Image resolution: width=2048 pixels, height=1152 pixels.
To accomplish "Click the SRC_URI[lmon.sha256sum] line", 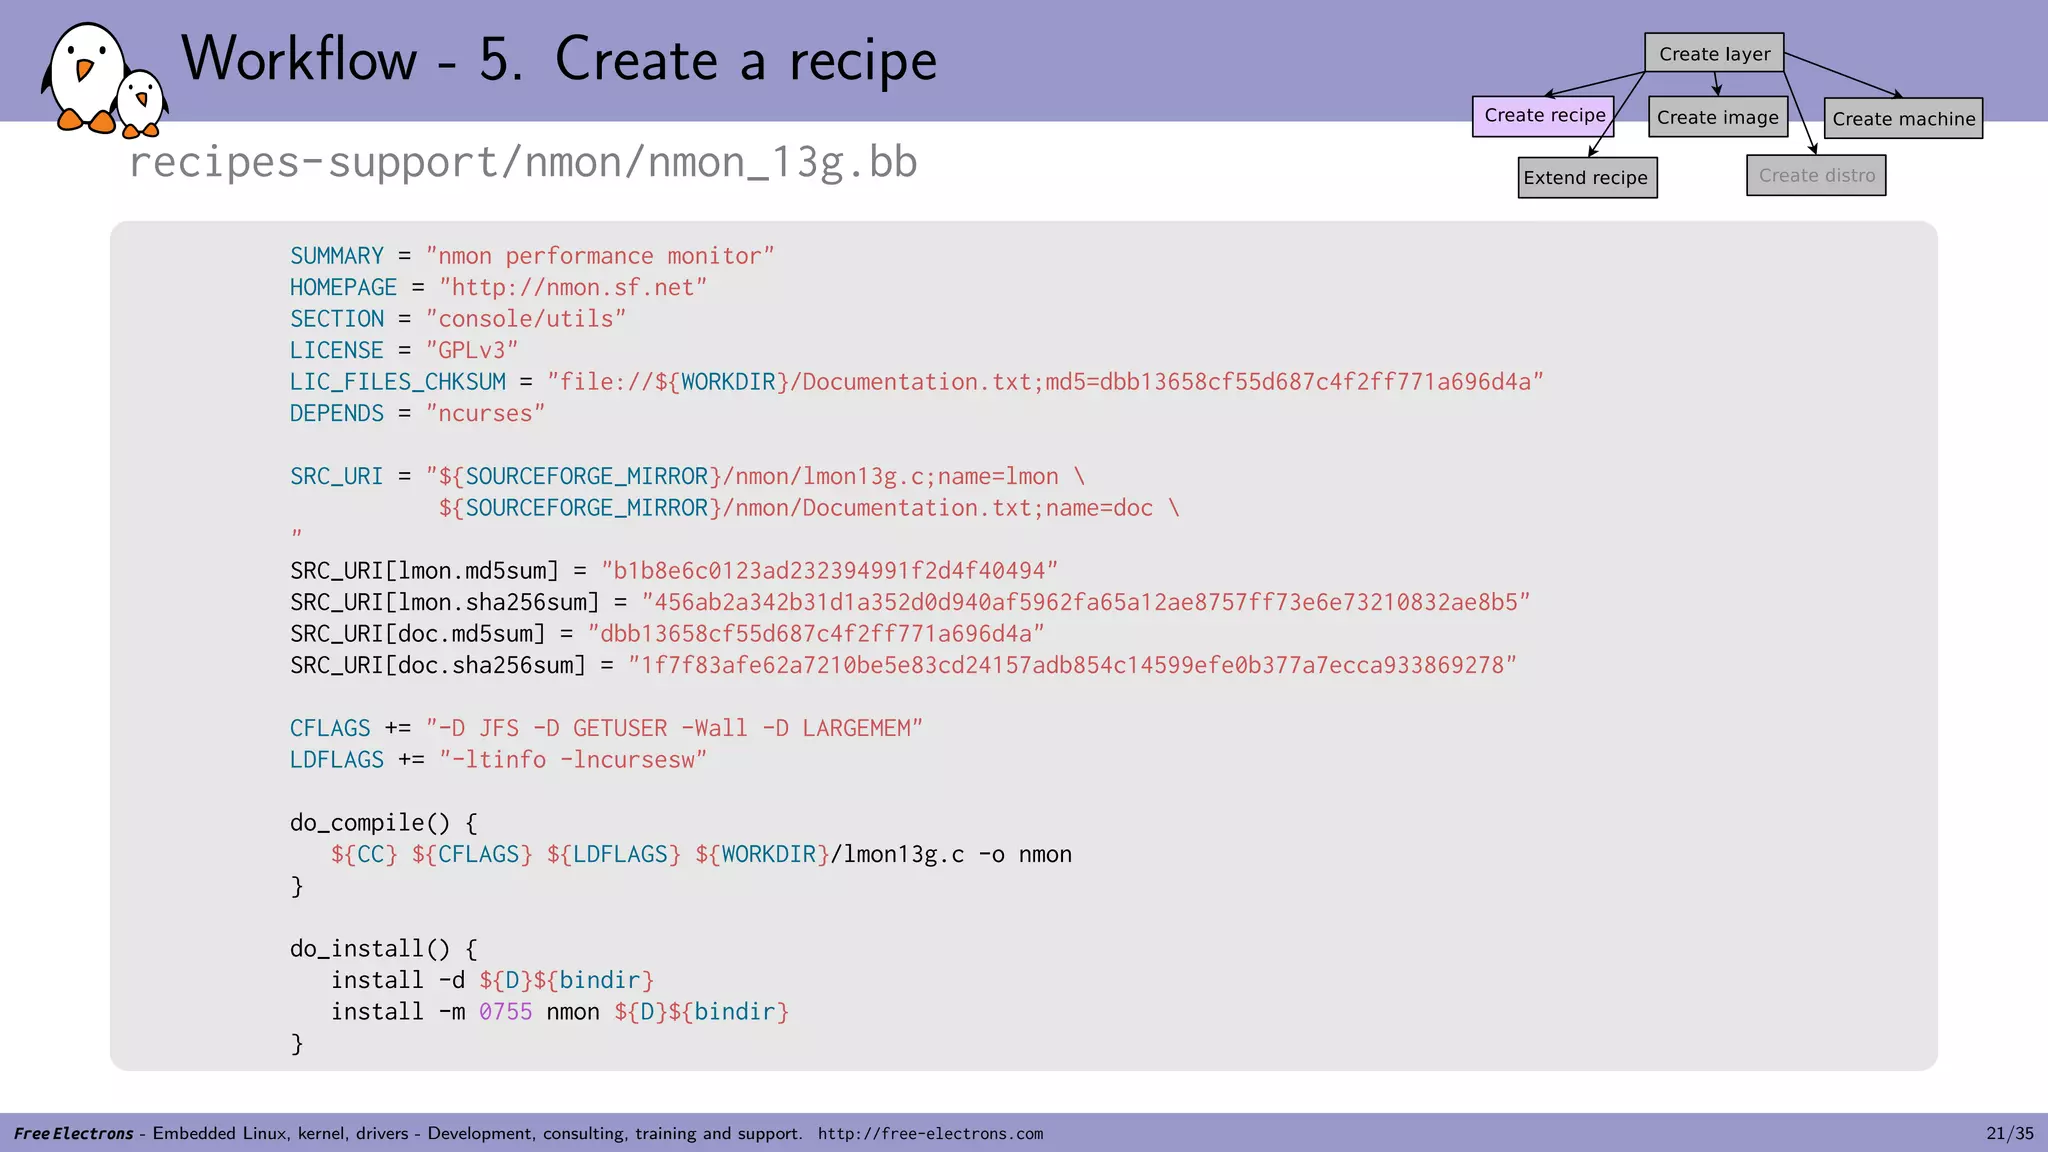I will click(x=910, y=602).
